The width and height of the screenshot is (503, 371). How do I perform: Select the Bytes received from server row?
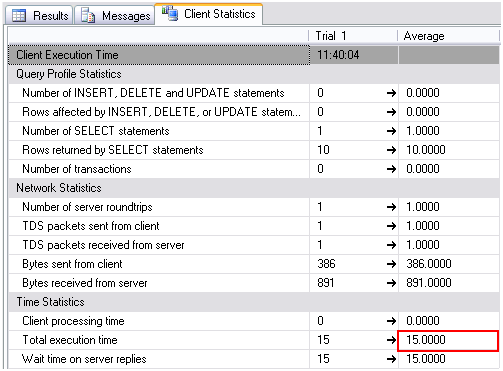[254, 283]
